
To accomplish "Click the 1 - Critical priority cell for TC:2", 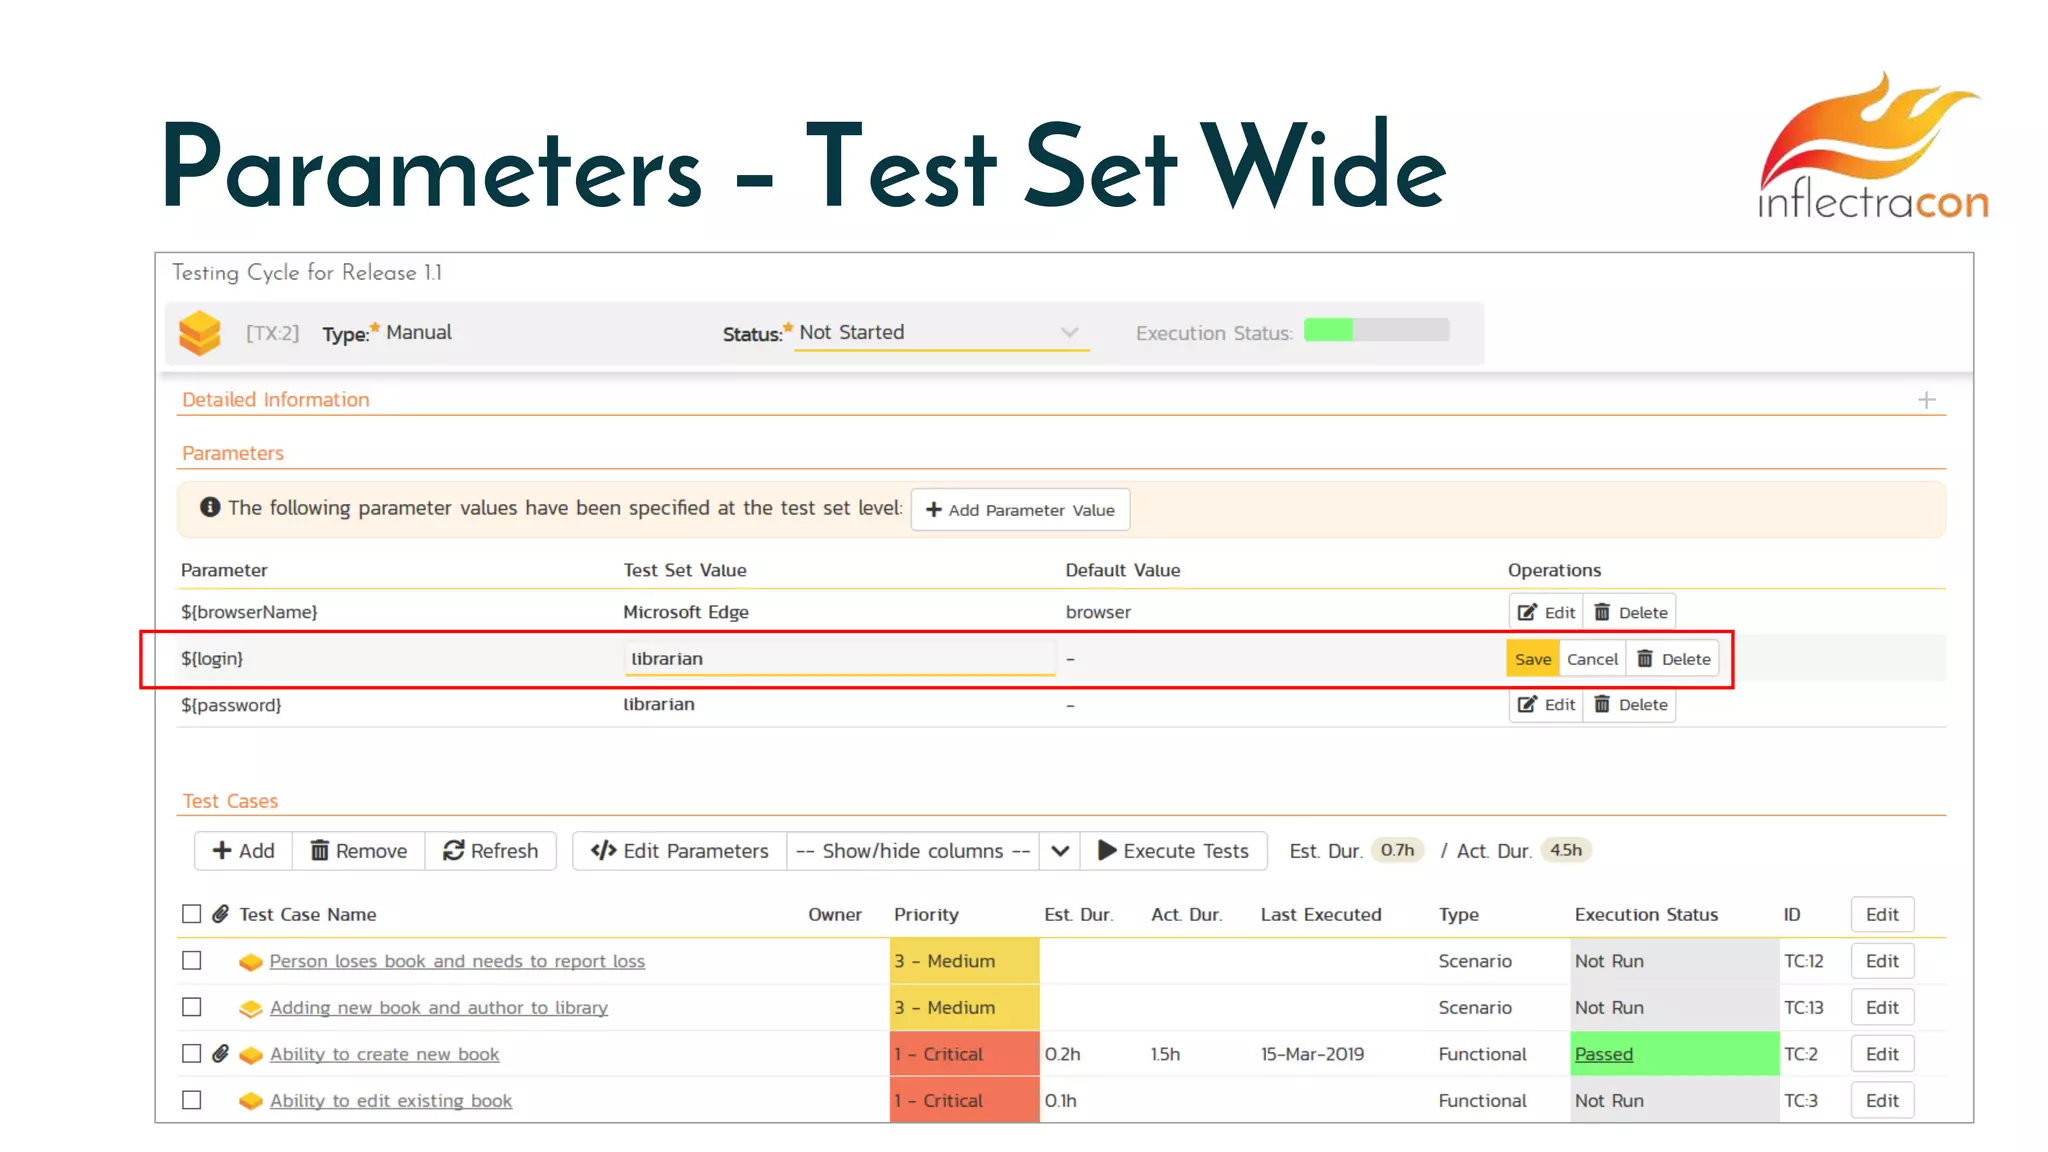I will tap(964, 1054).
